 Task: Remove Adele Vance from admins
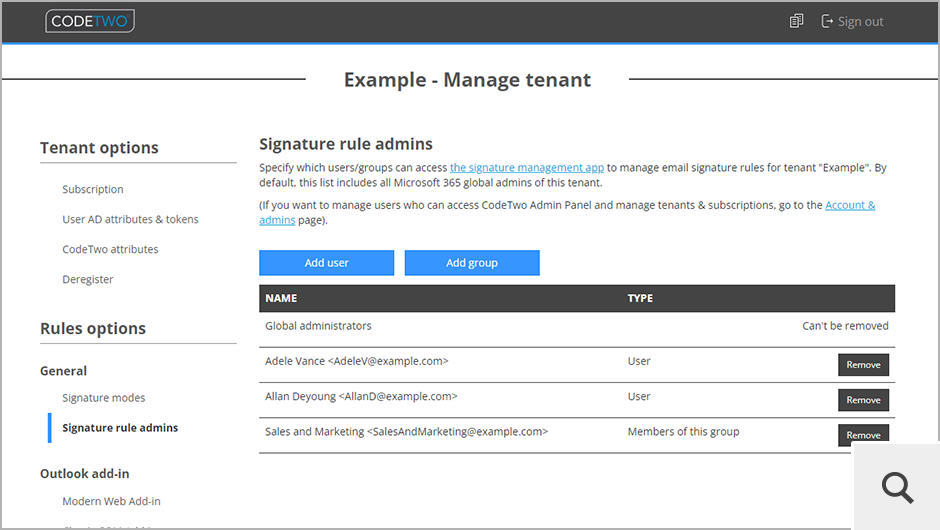pos(863,365)
